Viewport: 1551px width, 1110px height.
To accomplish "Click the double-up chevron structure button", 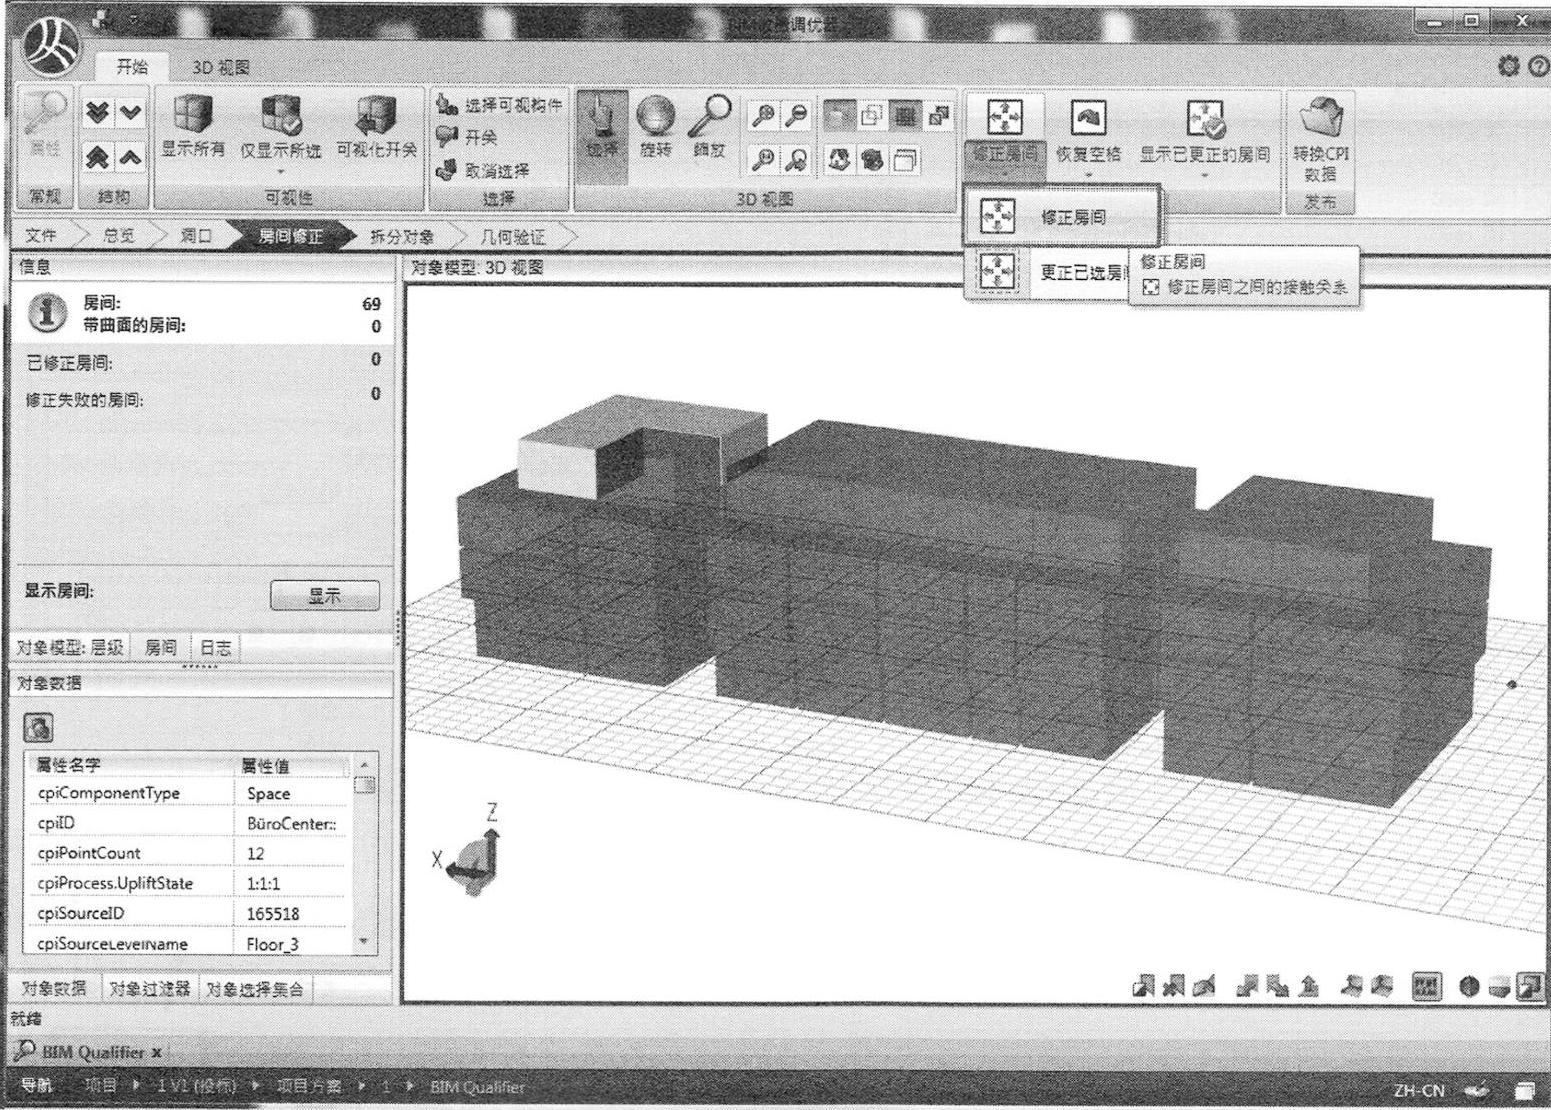I will (97, 157).
